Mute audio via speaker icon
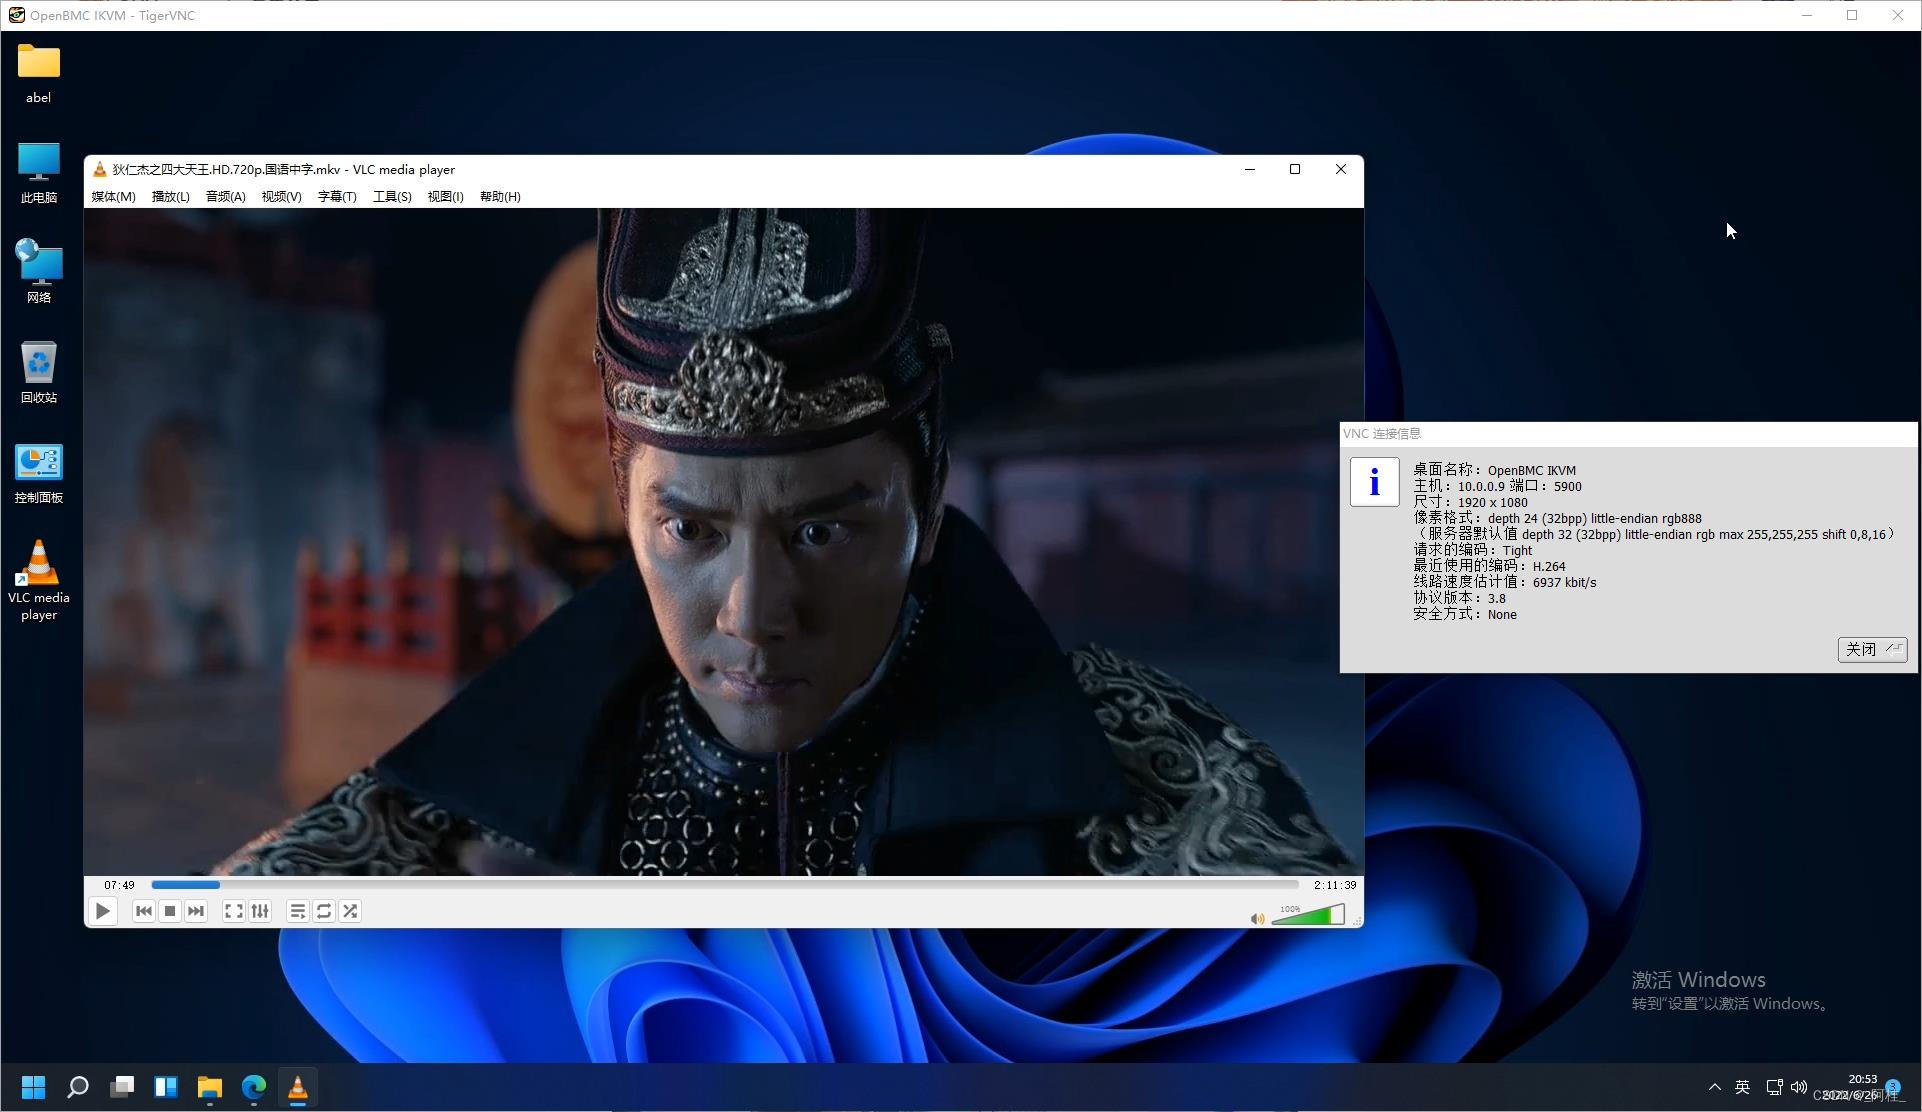The image size is (1922, 1112). [x=1257, y=918]
